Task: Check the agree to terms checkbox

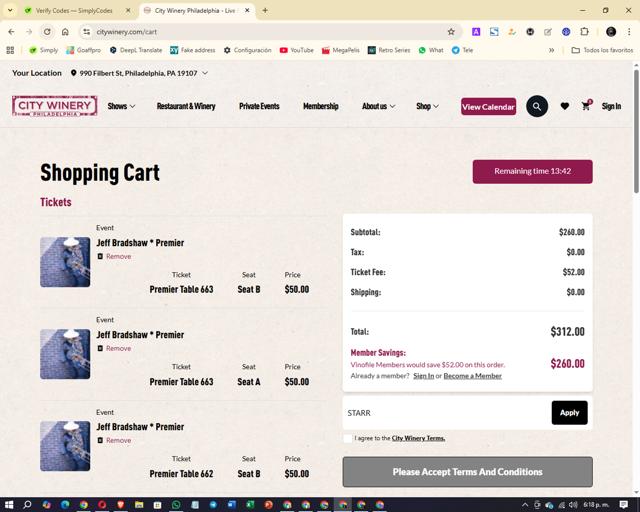Action: click(x=348, y=439)
